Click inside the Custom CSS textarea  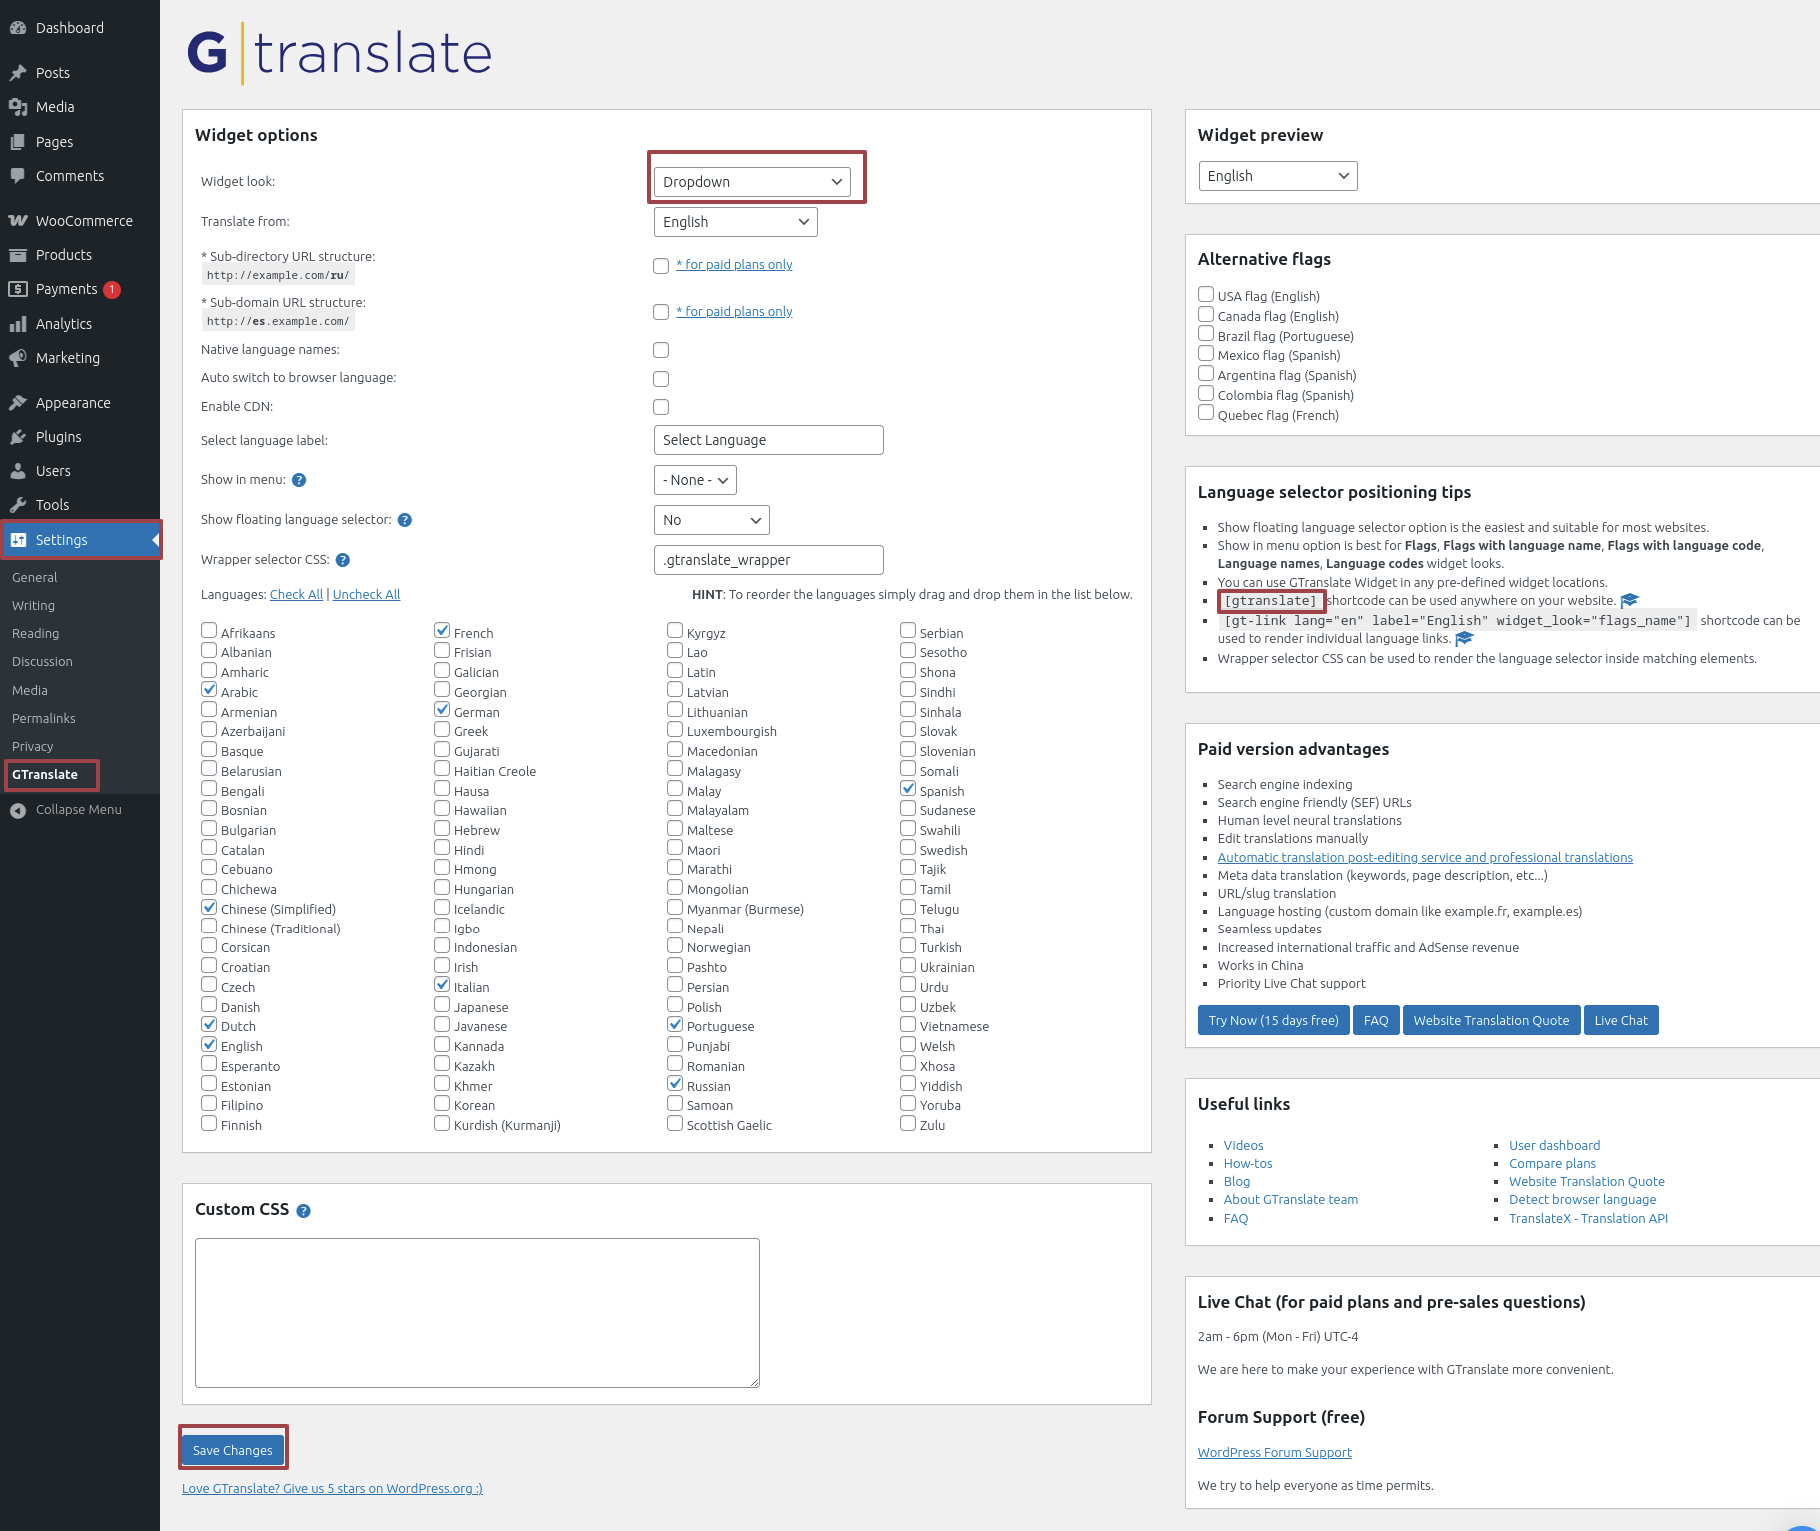point(477,1313)
